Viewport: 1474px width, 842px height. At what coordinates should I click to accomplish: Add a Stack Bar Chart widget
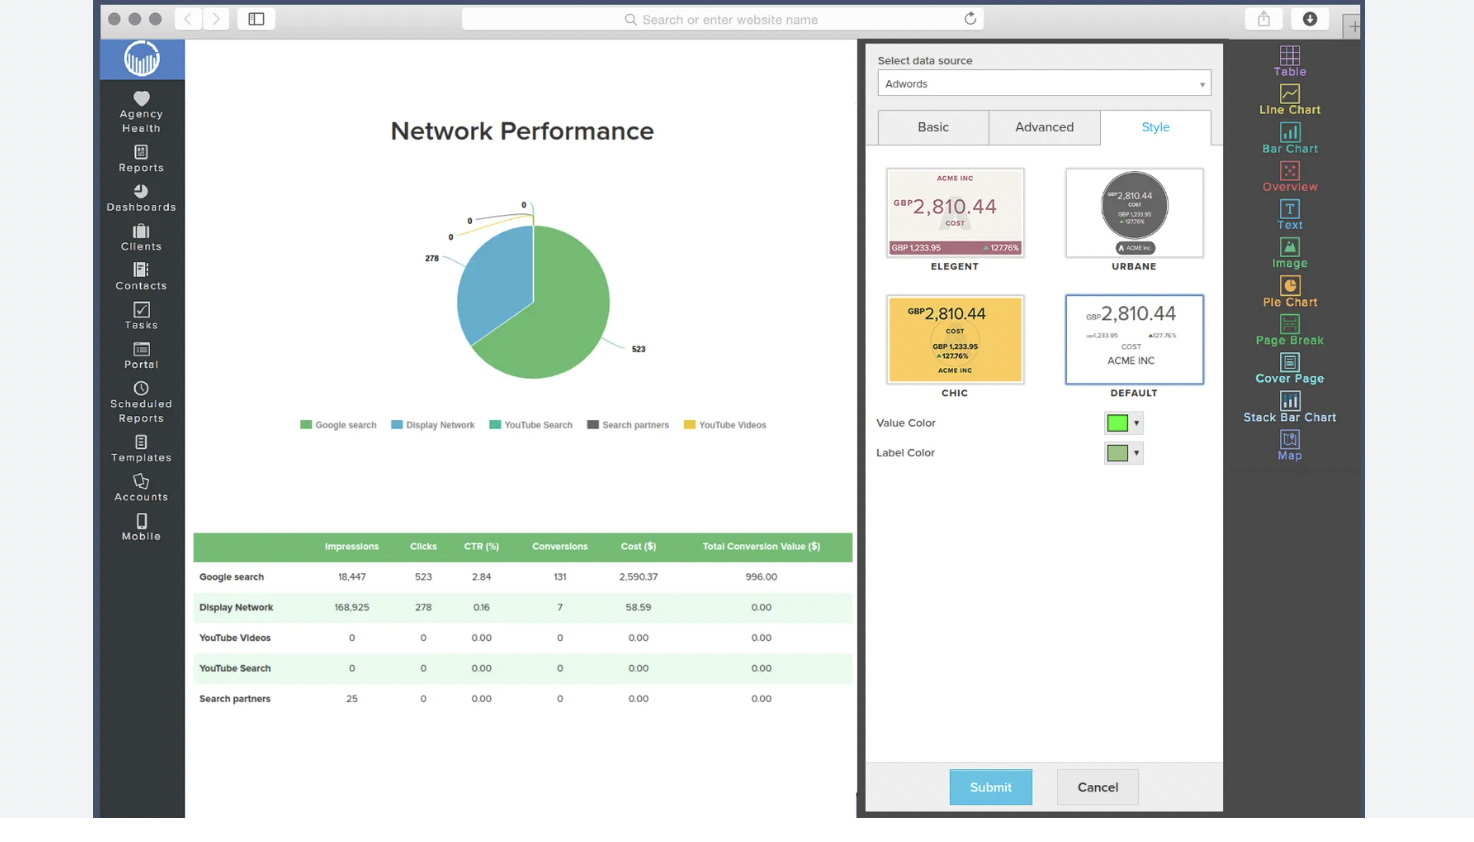coord(1289,407)
